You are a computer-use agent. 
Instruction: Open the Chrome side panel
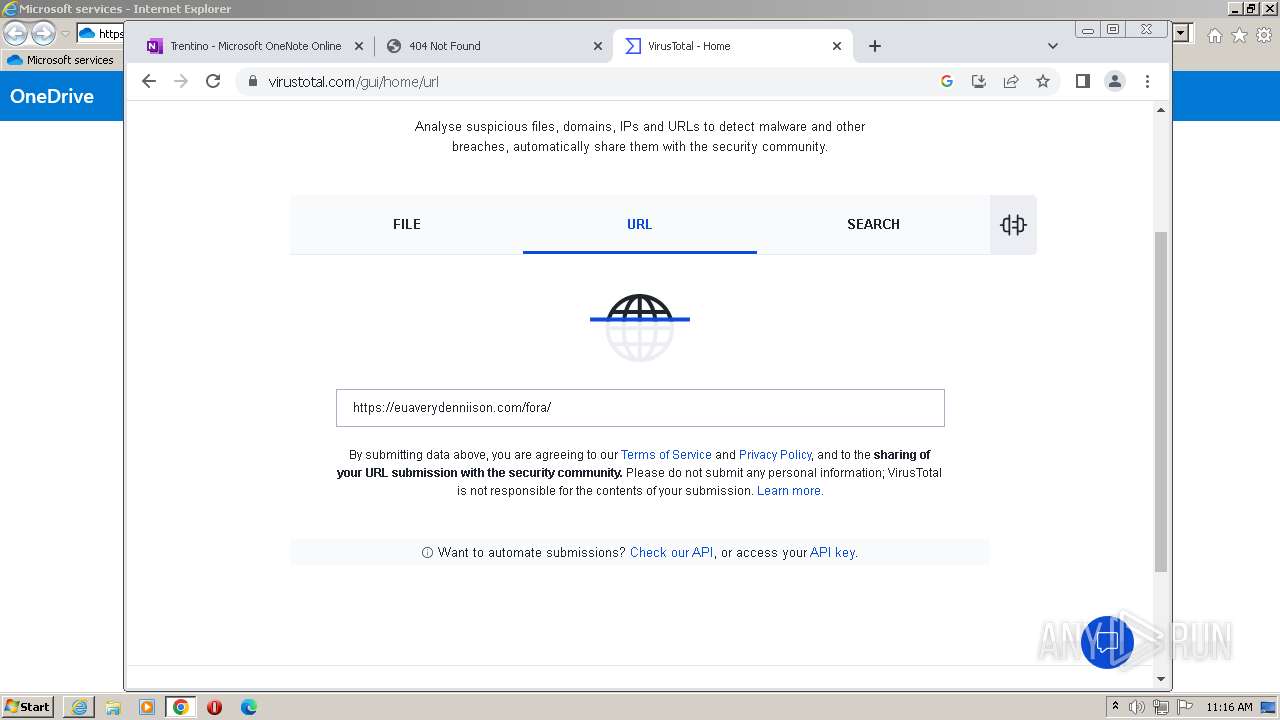coord(1083,81)
